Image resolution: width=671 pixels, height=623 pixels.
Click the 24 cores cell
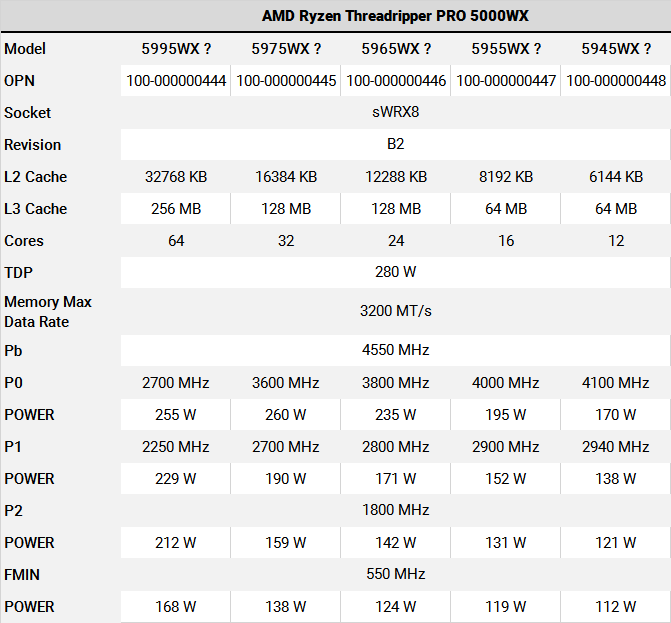pos(396,241)
